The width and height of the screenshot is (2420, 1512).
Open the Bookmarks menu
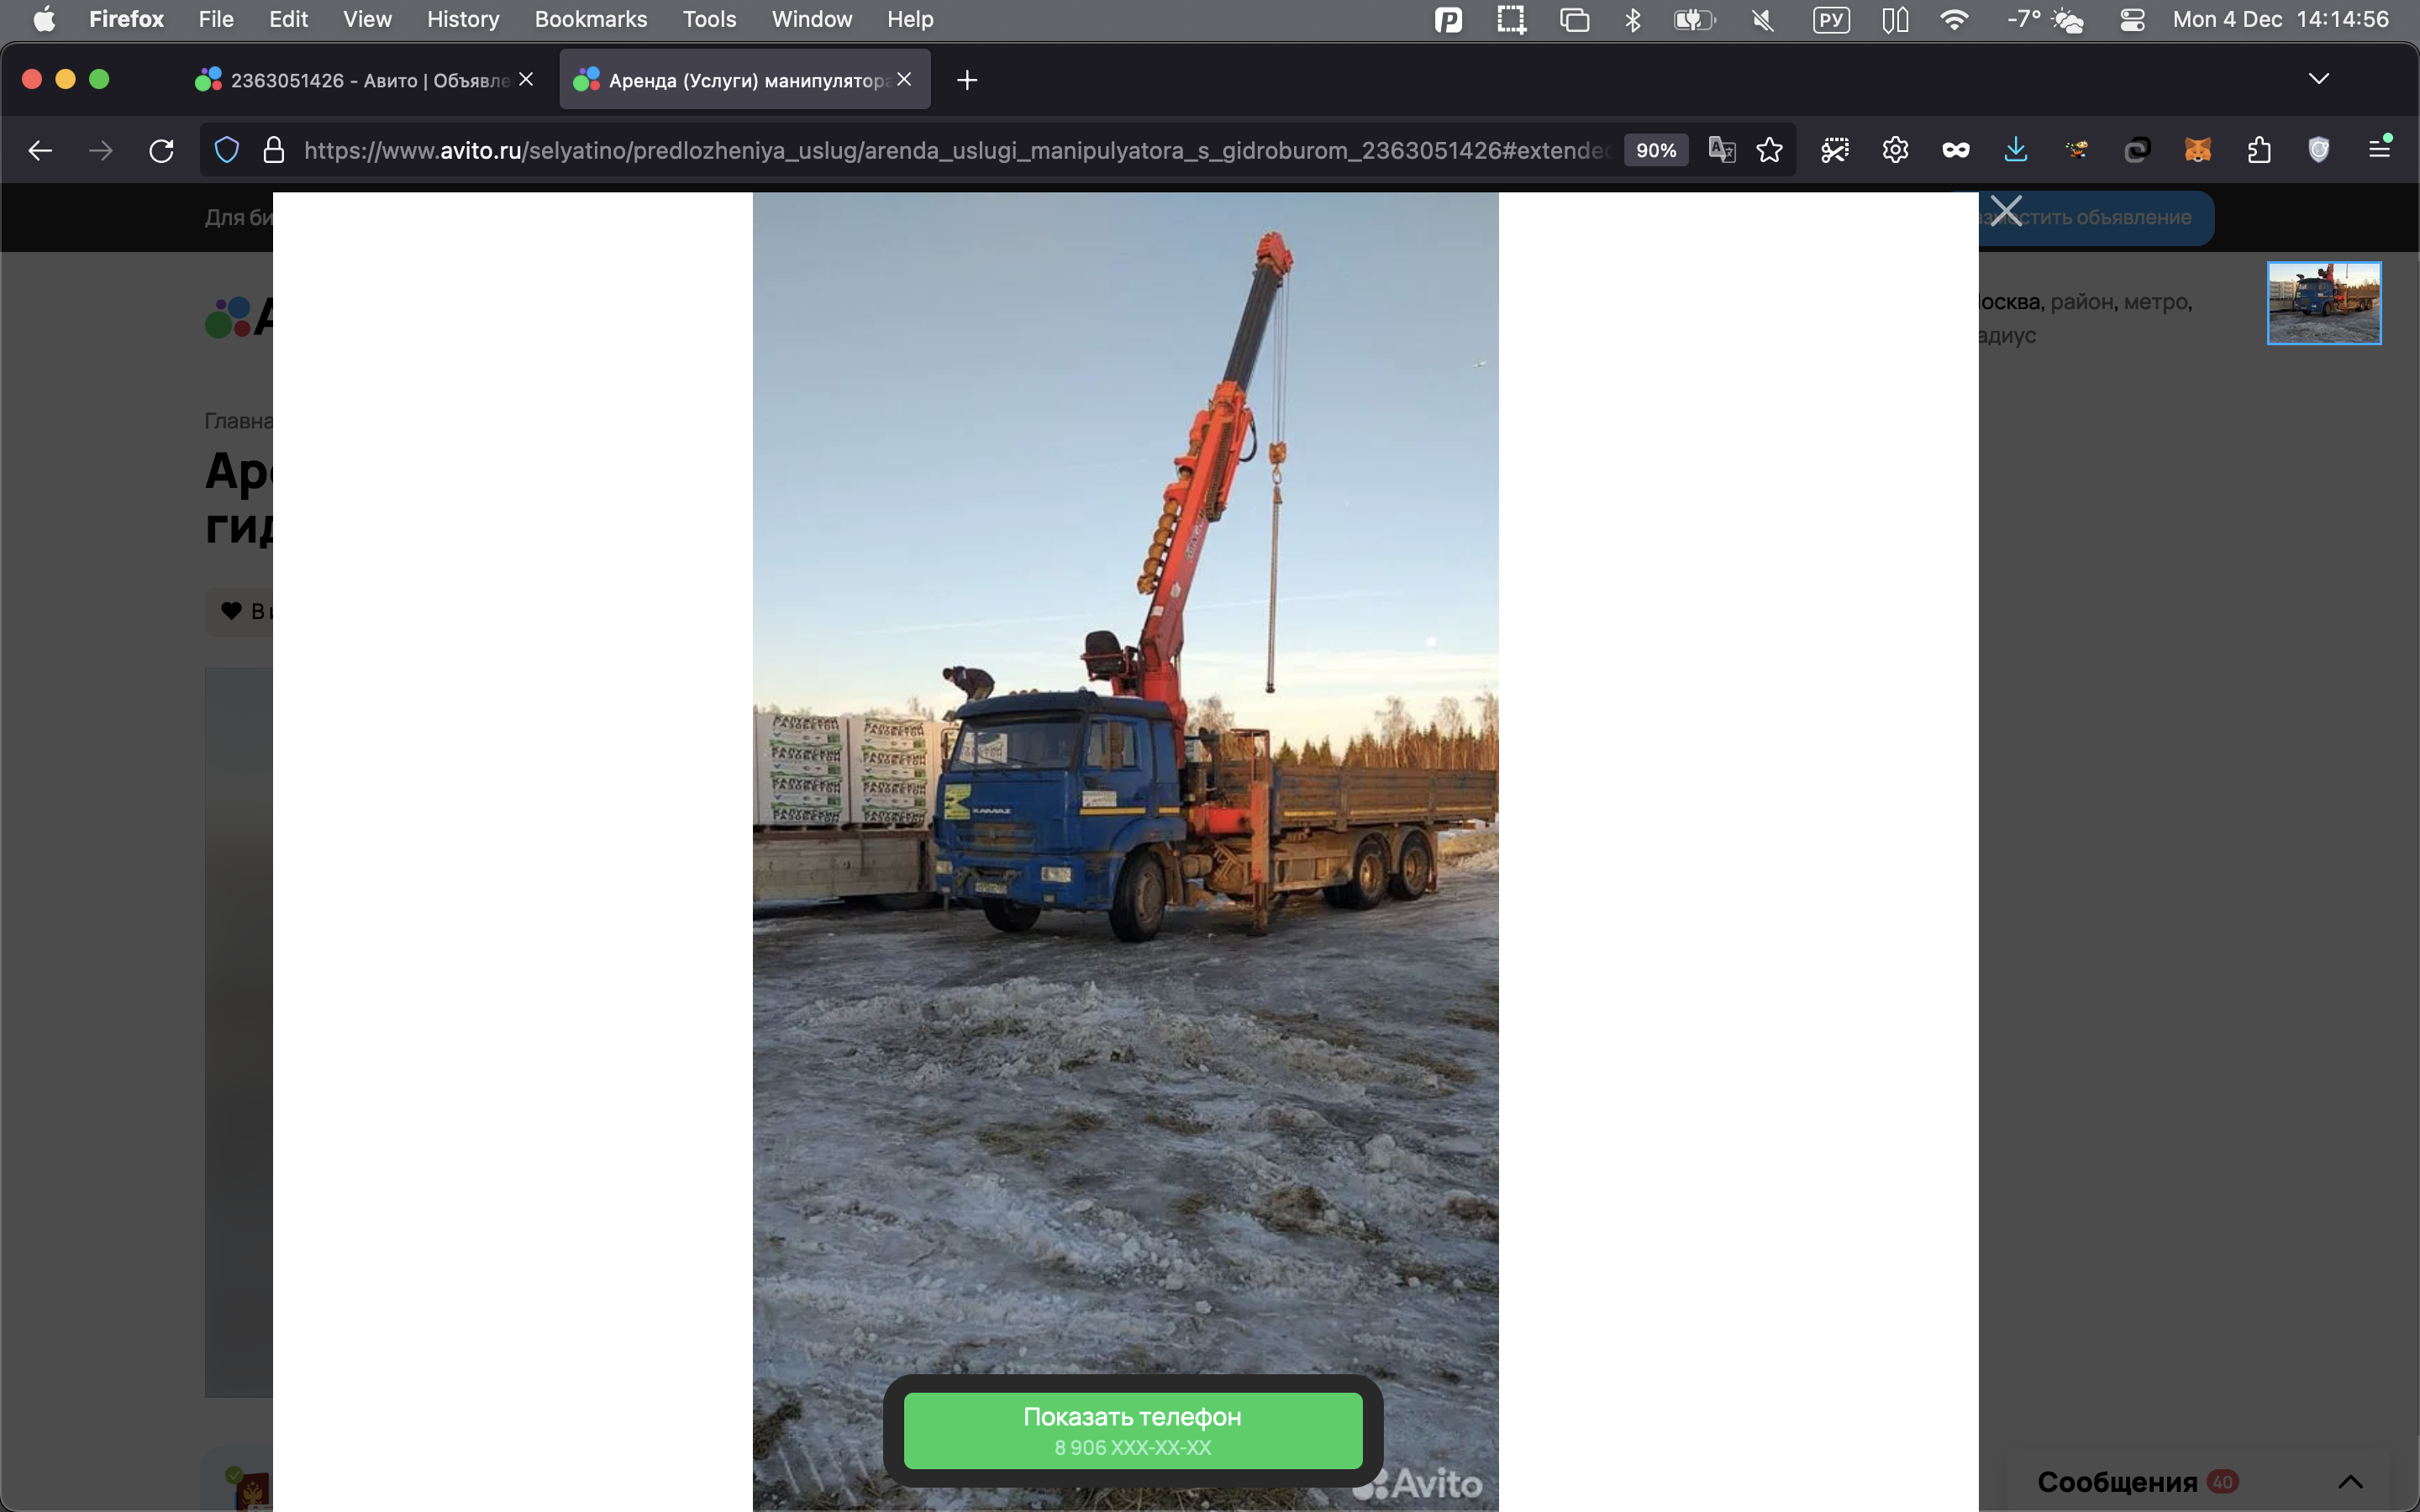(590, 20)
